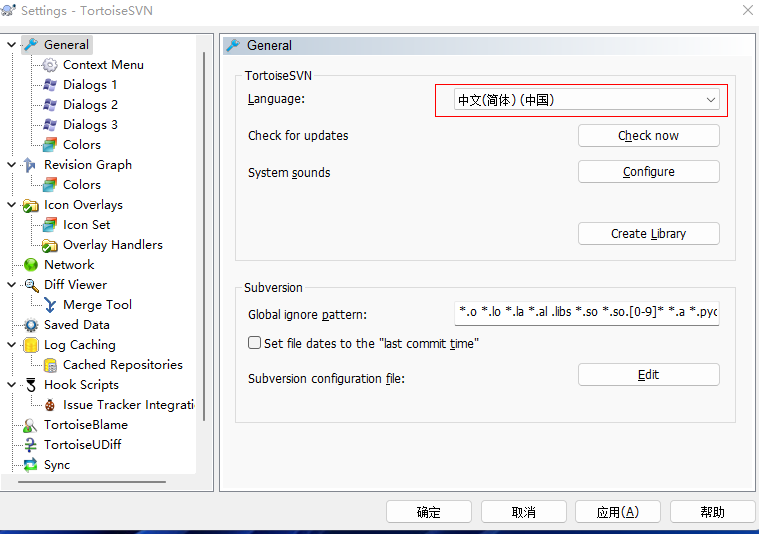759x534 pixels.
Task: Click the Global ignore pattern text field
Action: pos(587,314)
